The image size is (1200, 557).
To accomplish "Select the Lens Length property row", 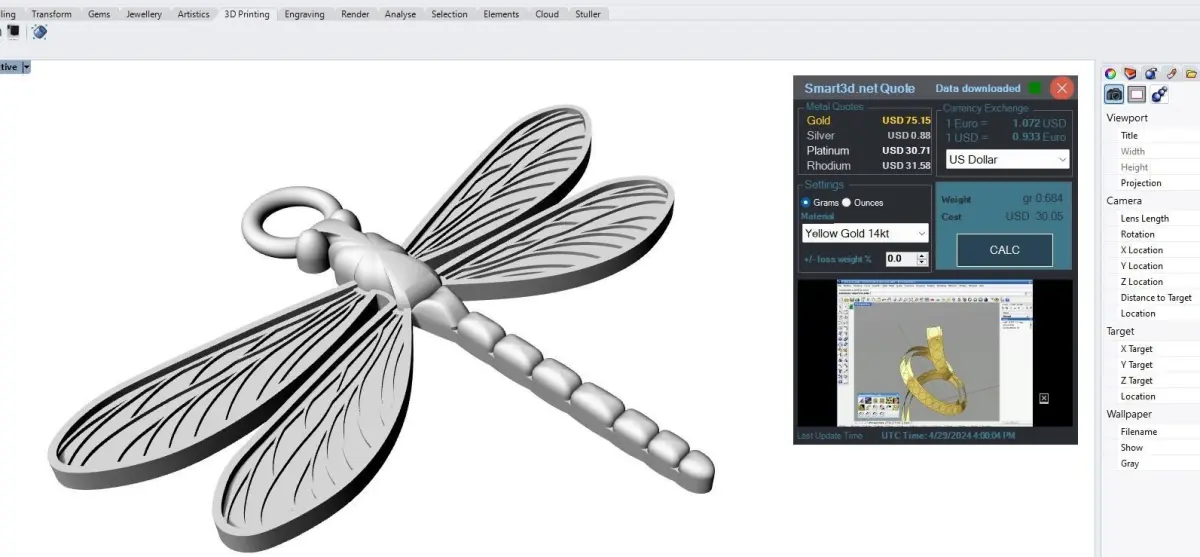I will click(1151, 218).
